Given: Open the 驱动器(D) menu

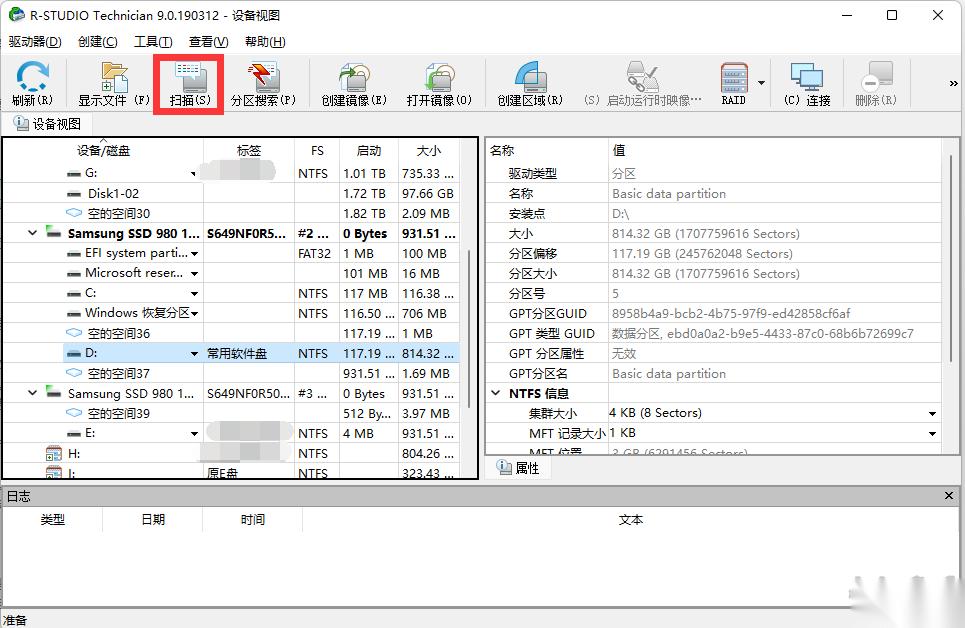Looking at the screenshot, I should pyautogui.click(x=35, y=42).
